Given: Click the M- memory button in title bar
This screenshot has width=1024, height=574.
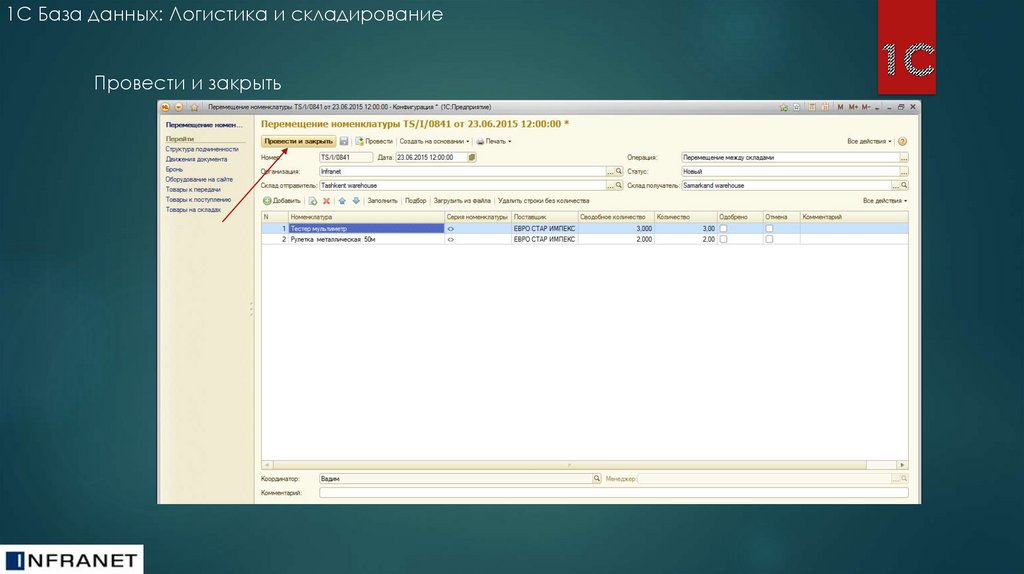Looking at the screenshot, I should point(866,107).
